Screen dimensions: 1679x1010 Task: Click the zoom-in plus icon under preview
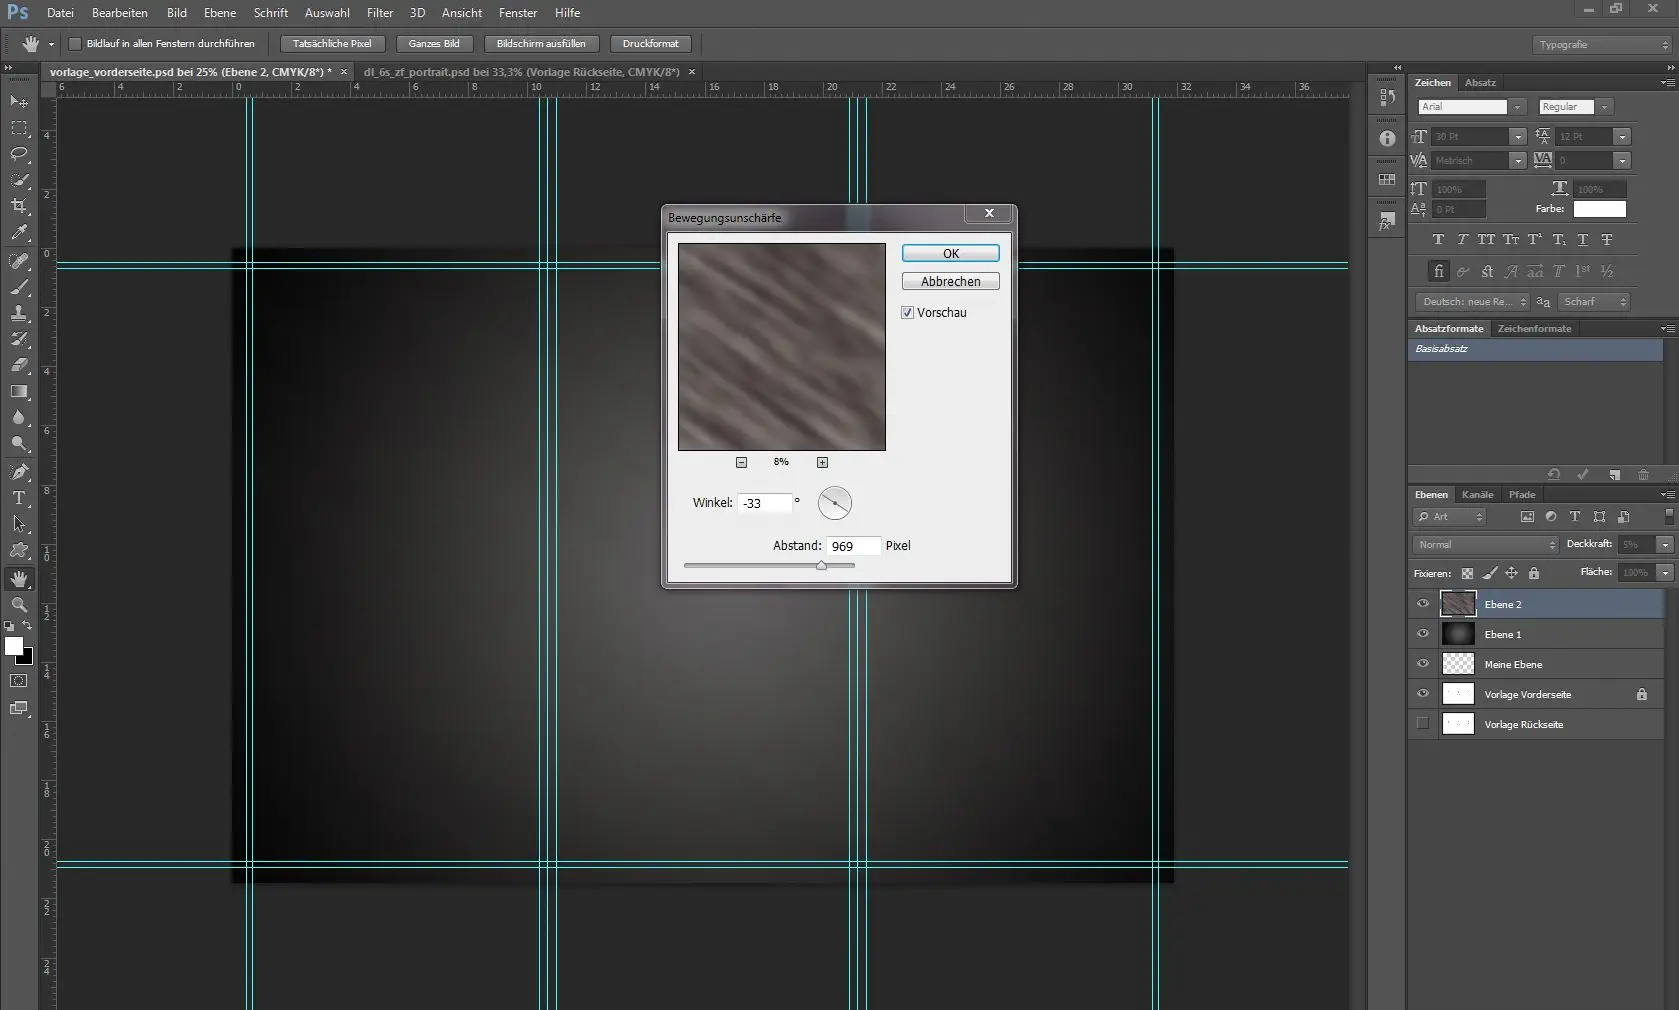(822, 462)
